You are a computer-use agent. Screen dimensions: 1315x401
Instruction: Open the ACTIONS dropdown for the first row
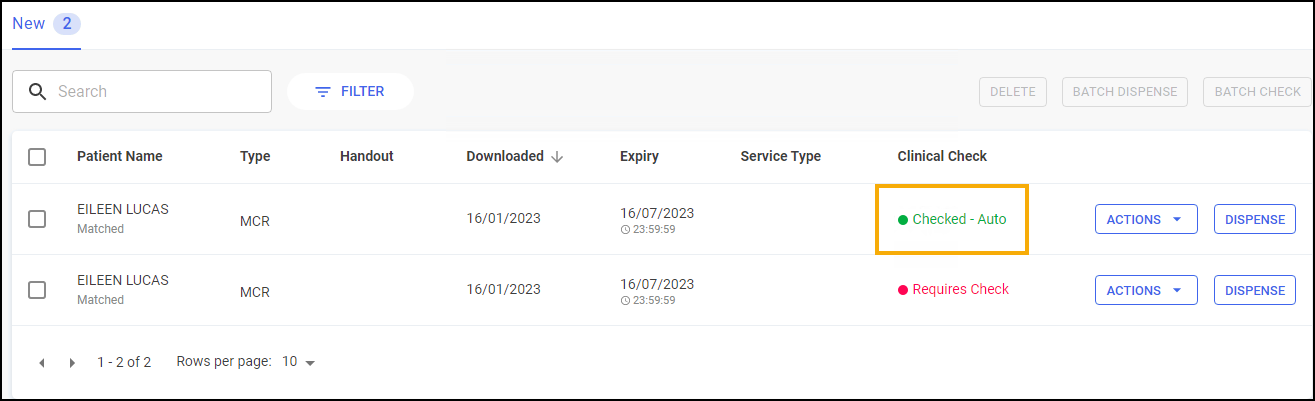[1146, 220]
